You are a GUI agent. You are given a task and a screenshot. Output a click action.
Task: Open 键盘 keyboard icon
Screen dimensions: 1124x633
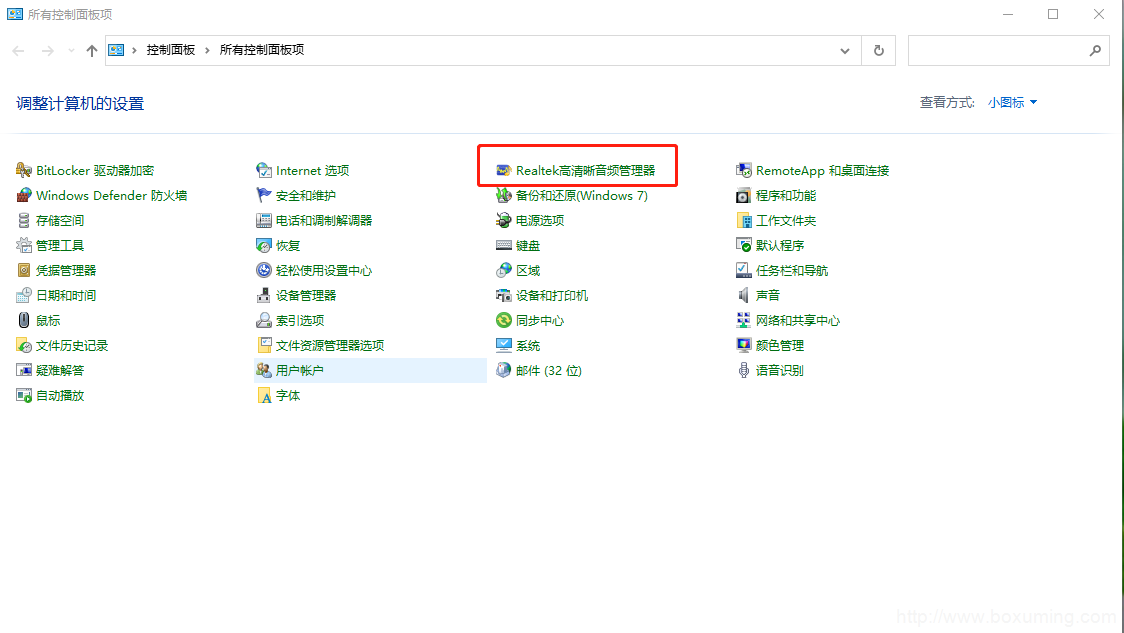point(504,246)
